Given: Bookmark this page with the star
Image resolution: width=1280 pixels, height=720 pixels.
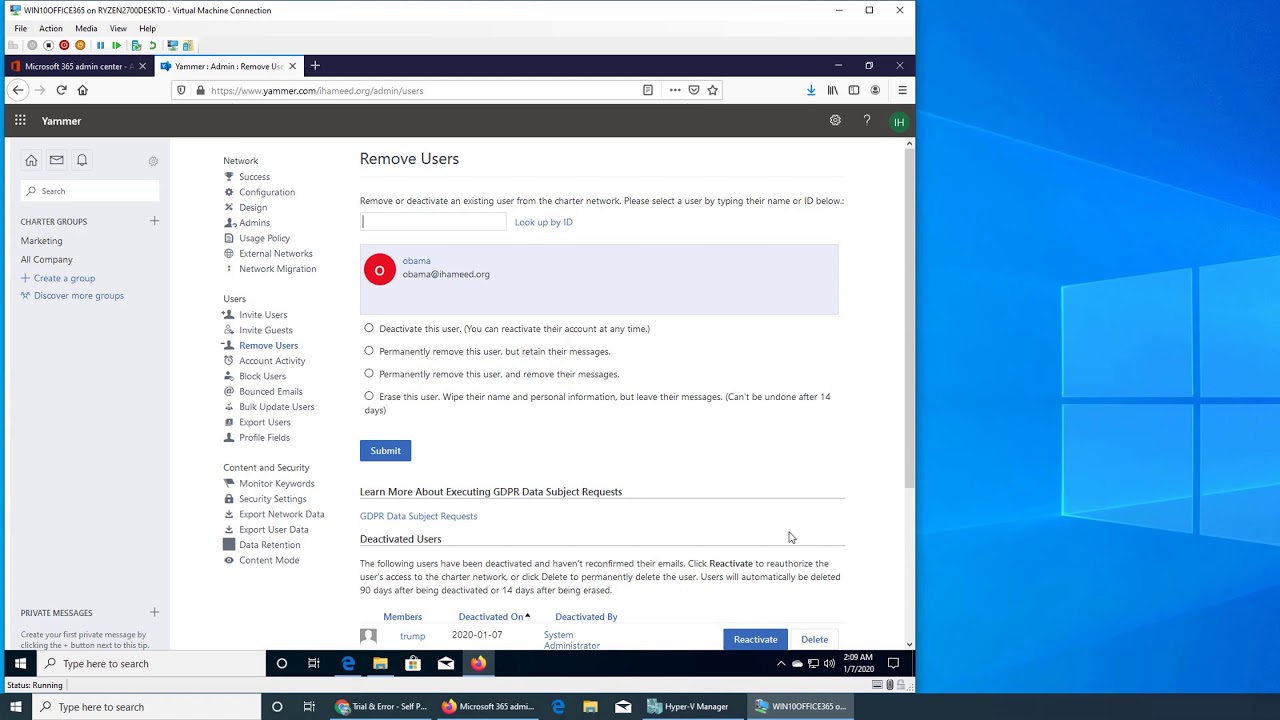Looking at the screenshot, I should pos(713,90).
